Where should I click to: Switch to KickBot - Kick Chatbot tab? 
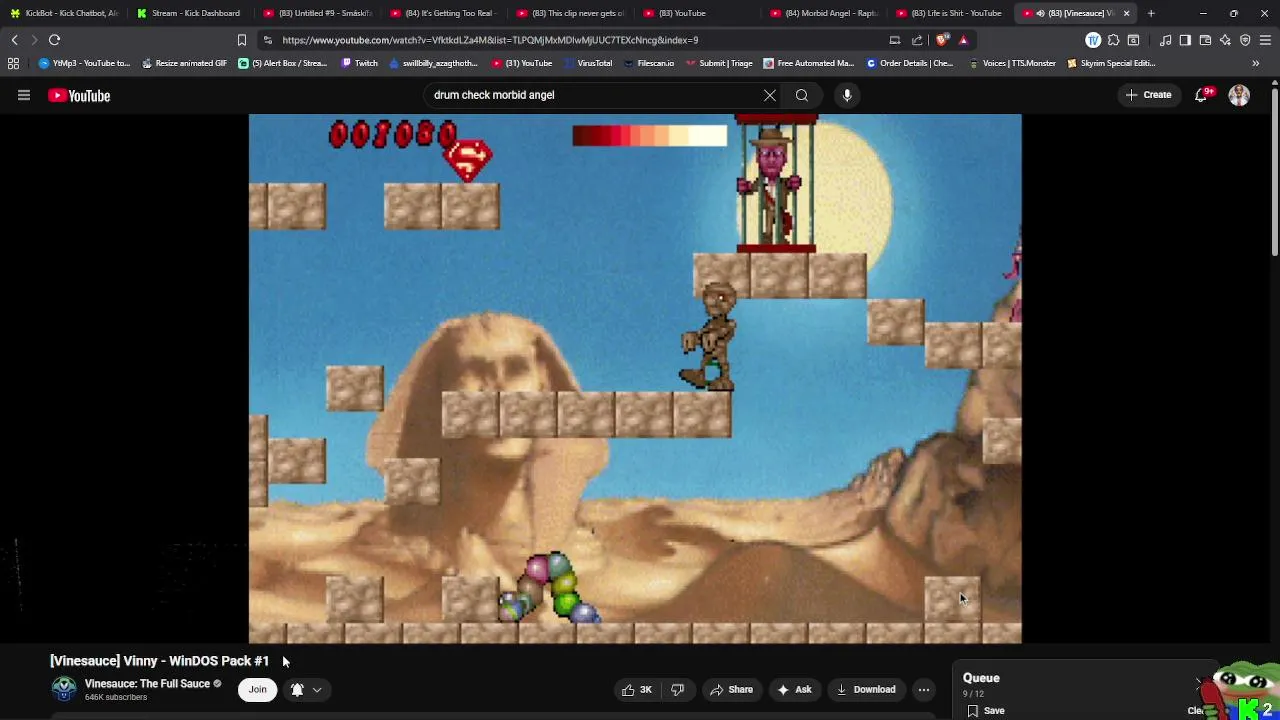[x=64, y=13]
